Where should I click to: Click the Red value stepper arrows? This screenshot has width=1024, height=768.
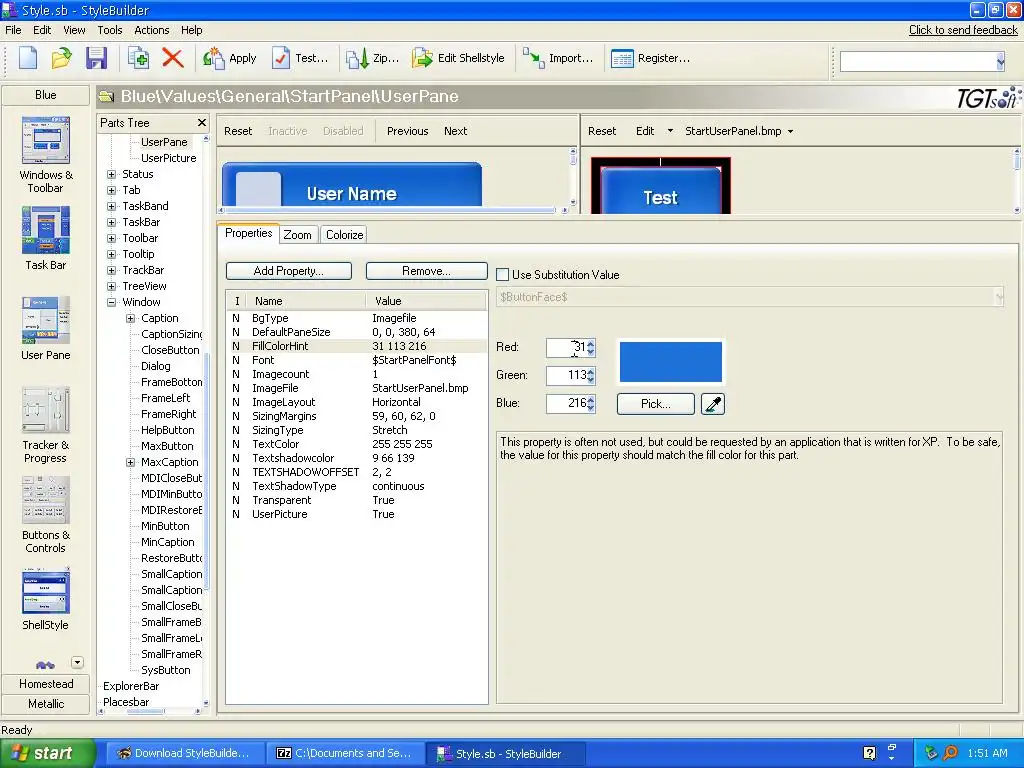pyautogui.click(x=590, y=347)
